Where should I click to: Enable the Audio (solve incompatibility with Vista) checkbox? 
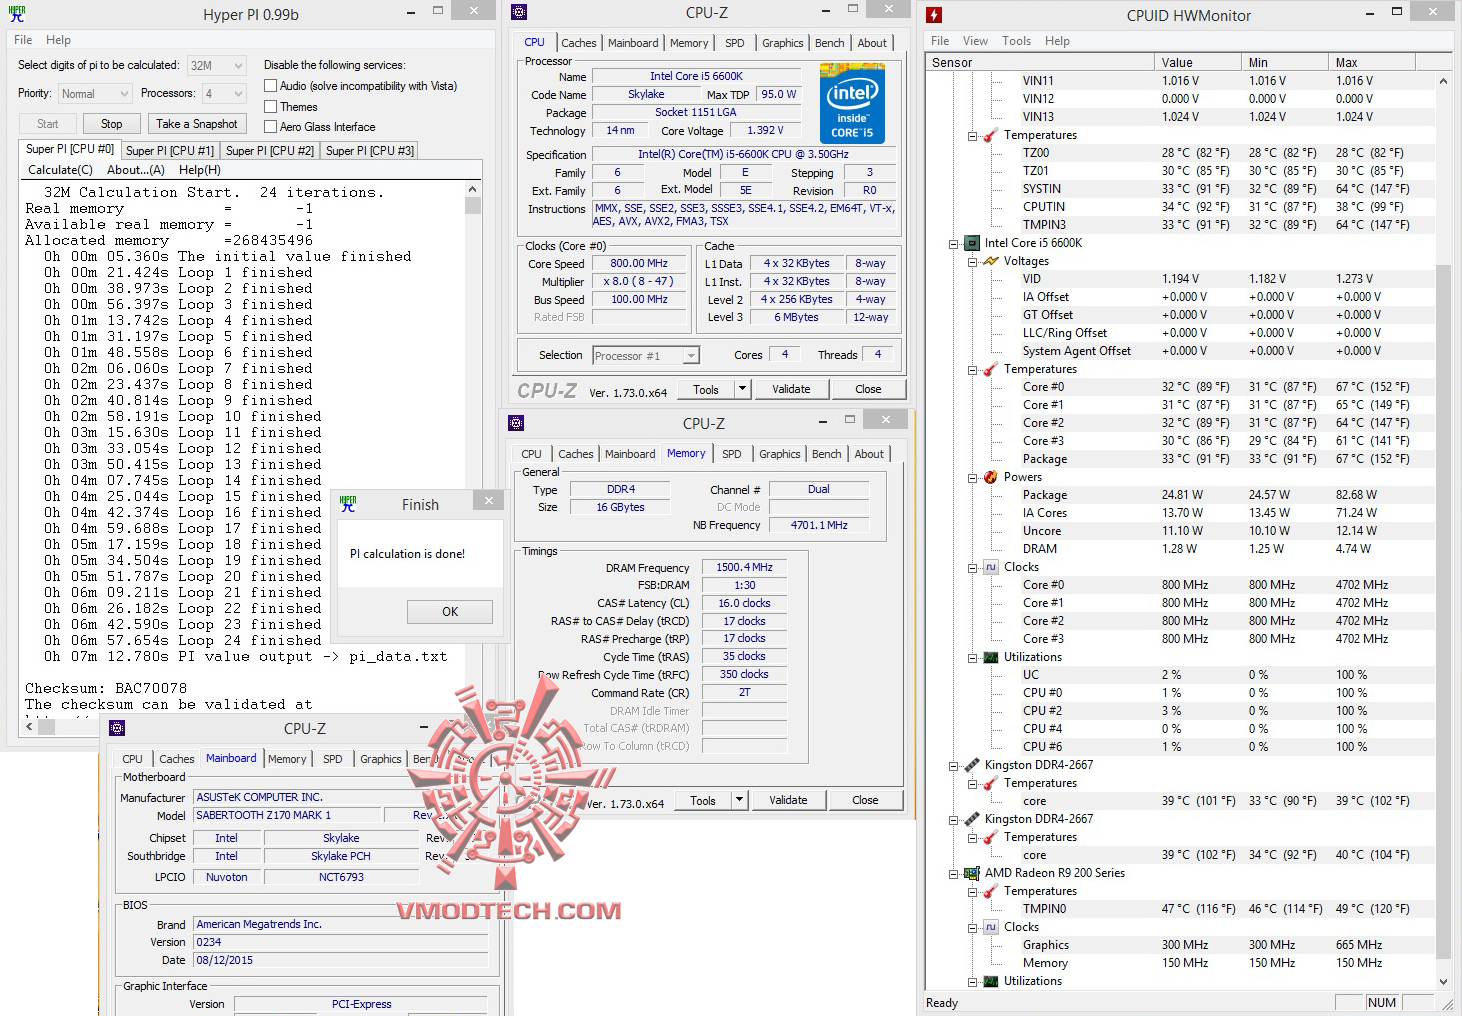click(x=270, y=86)
